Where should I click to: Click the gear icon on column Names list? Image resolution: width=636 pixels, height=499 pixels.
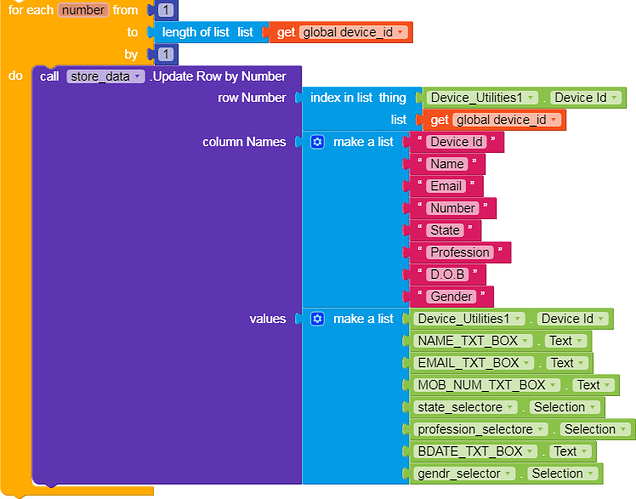pyautogui.click(x=317, y=142)
